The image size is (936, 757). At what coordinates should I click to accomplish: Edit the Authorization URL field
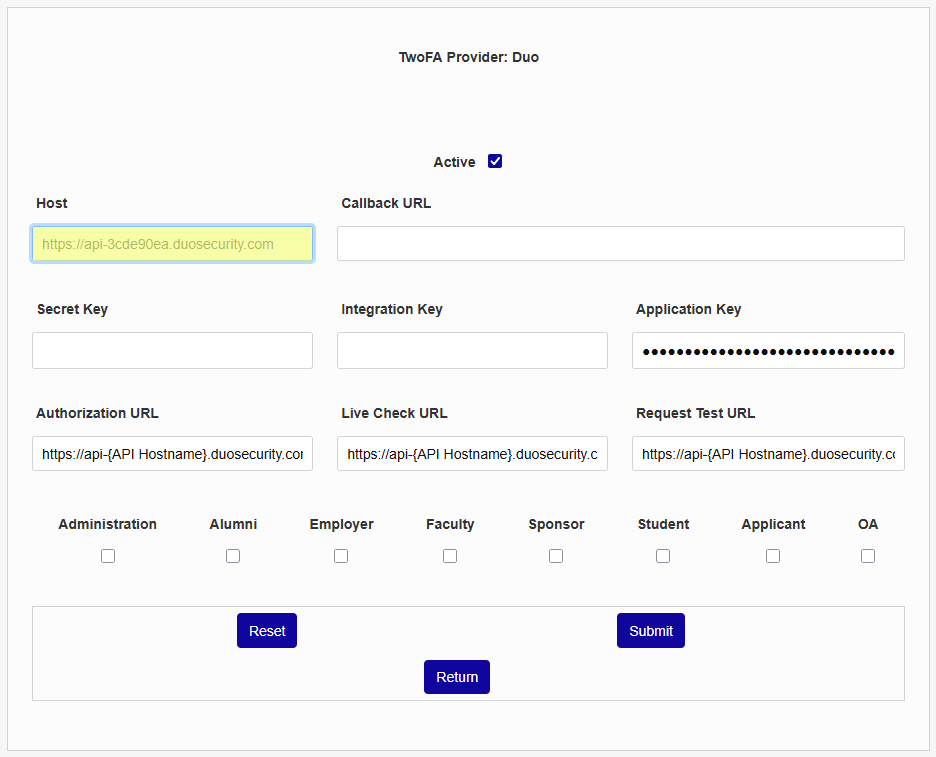coord(172,454)
